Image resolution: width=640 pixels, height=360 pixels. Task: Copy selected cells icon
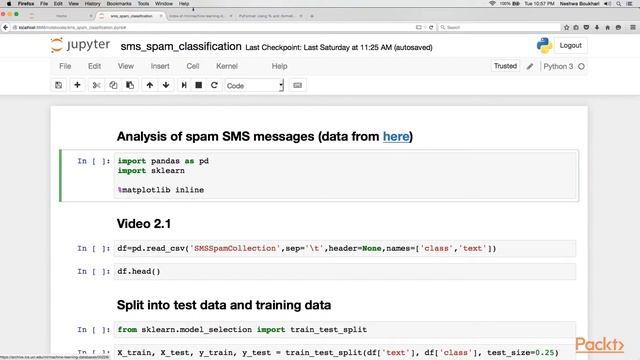point(113,85)
